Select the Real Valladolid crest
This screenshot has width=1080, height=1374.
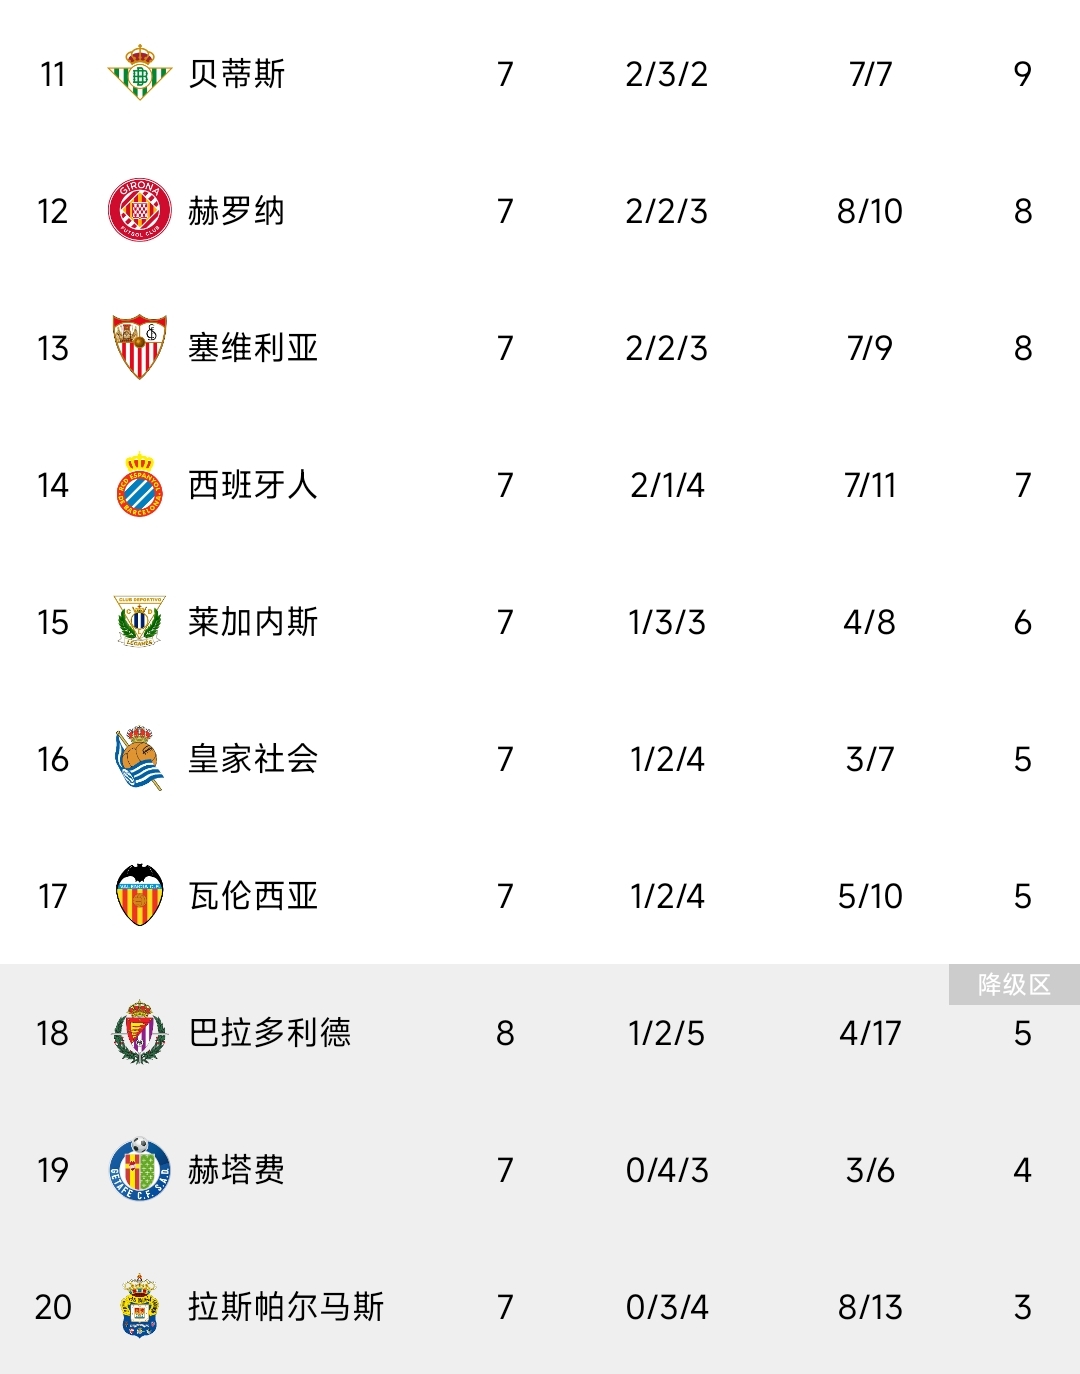(x=139, y=1032)
